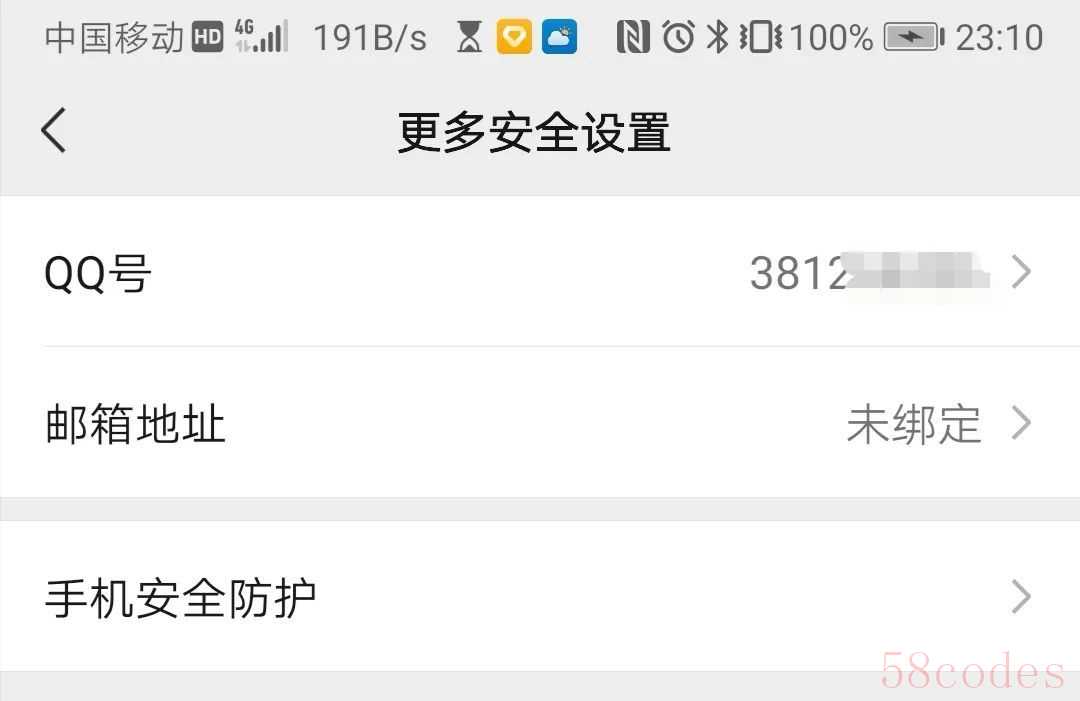Tap the alarm clock status icon
This screenshot has height=701, width=1080.
(678, 36)
